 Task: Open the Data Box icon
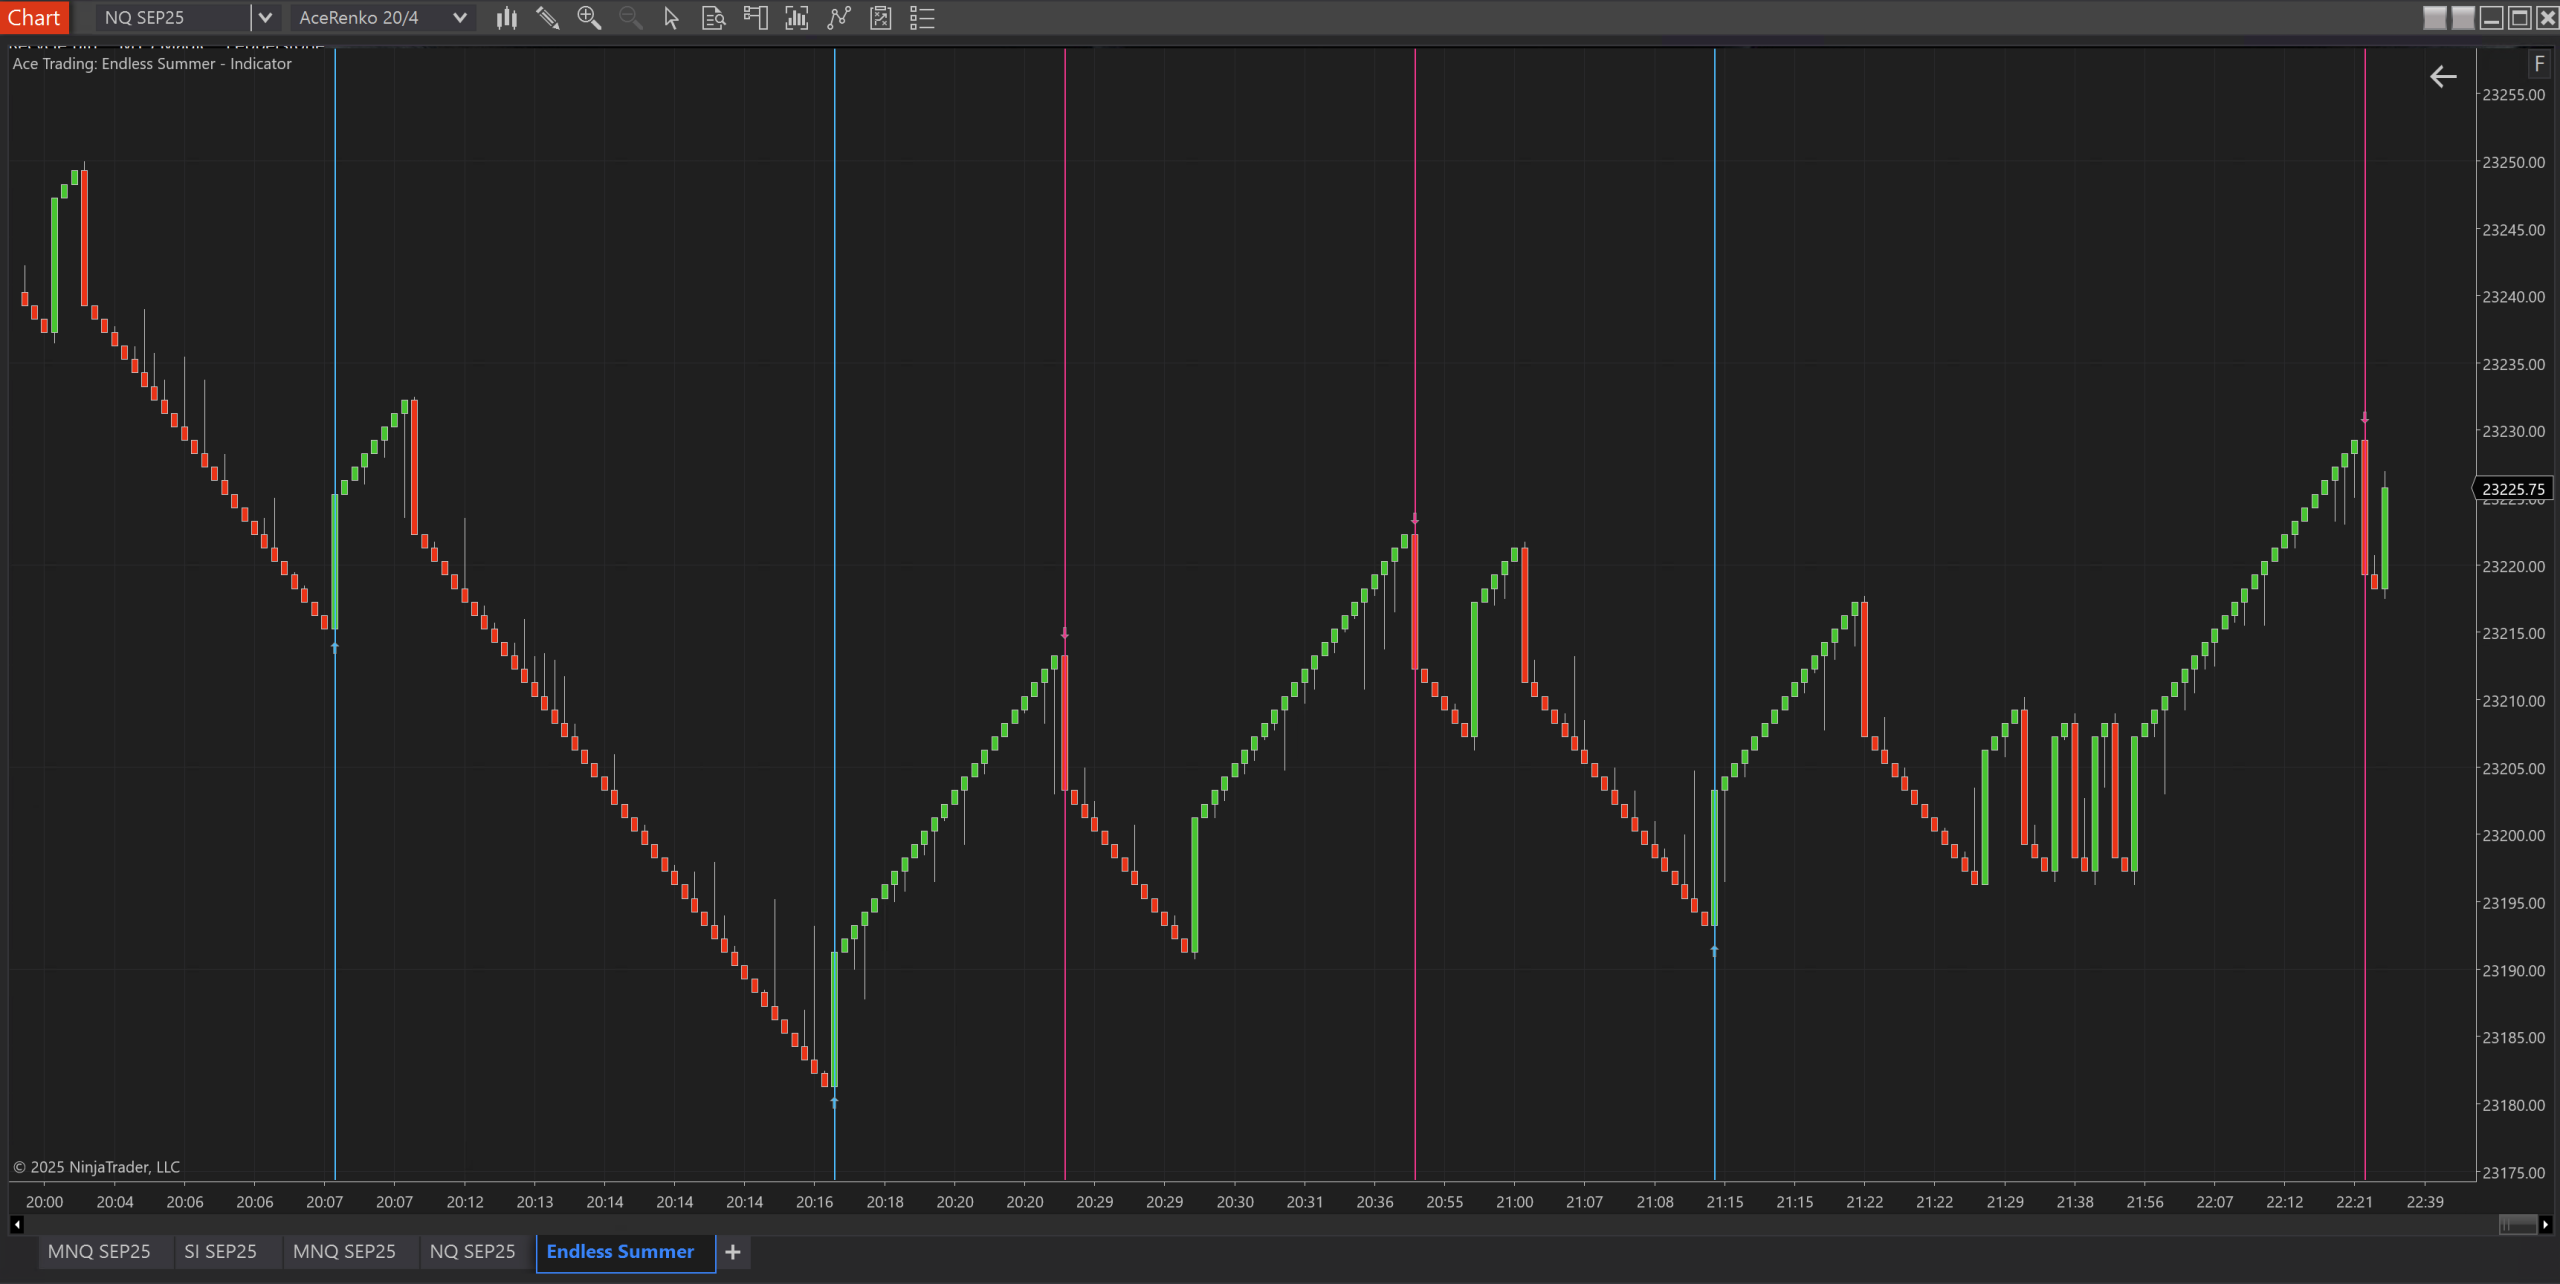click(713, 18)
